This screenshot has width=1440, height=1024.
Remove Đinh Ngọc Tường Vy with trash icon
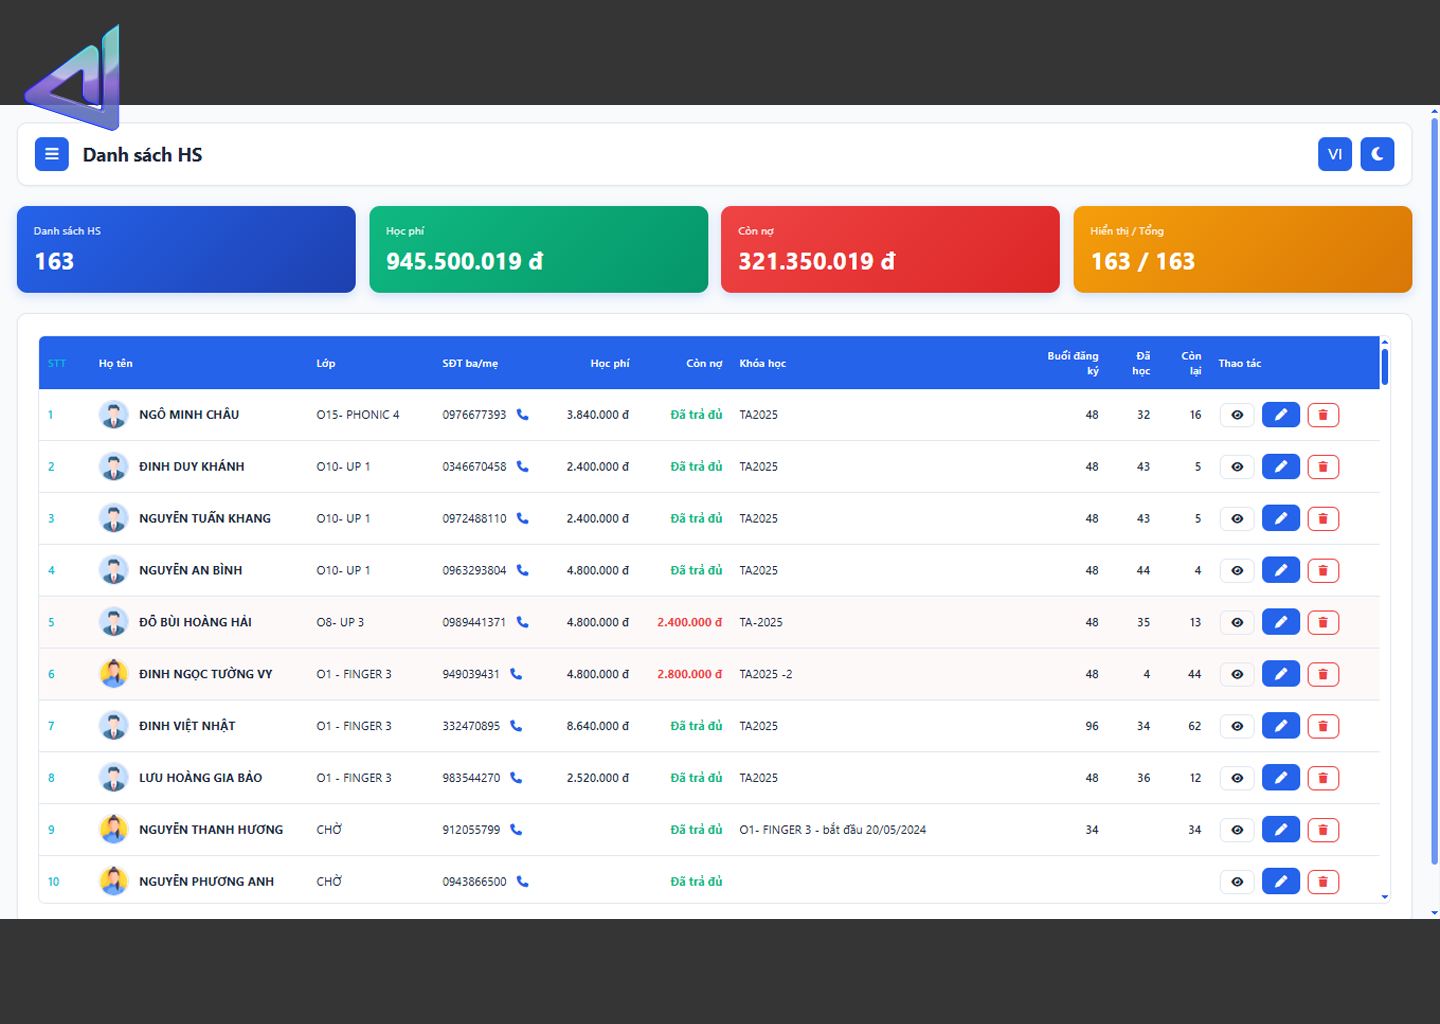point(1323,674)
